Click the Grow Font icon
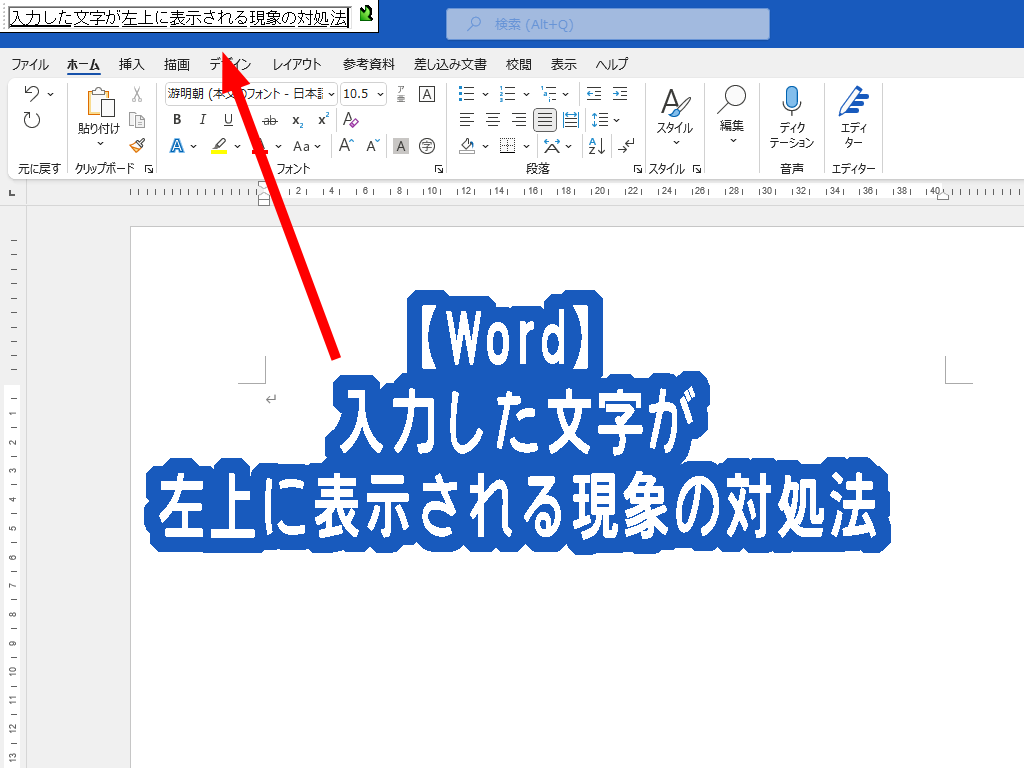This screenshot has height=768, width=1024. [x=346, y=146]
